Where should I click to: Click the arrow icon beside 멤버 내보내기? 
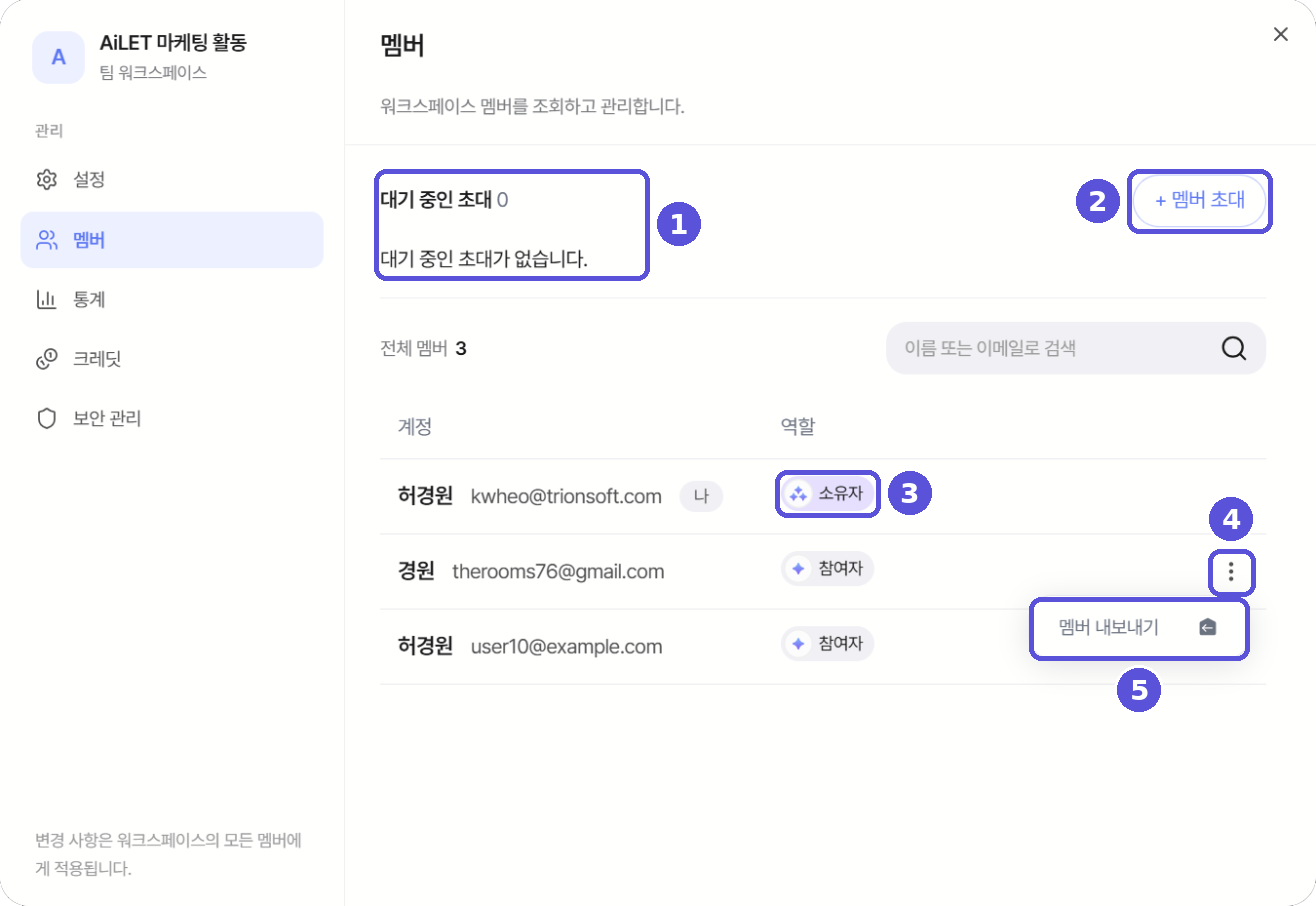[1207, 628]
